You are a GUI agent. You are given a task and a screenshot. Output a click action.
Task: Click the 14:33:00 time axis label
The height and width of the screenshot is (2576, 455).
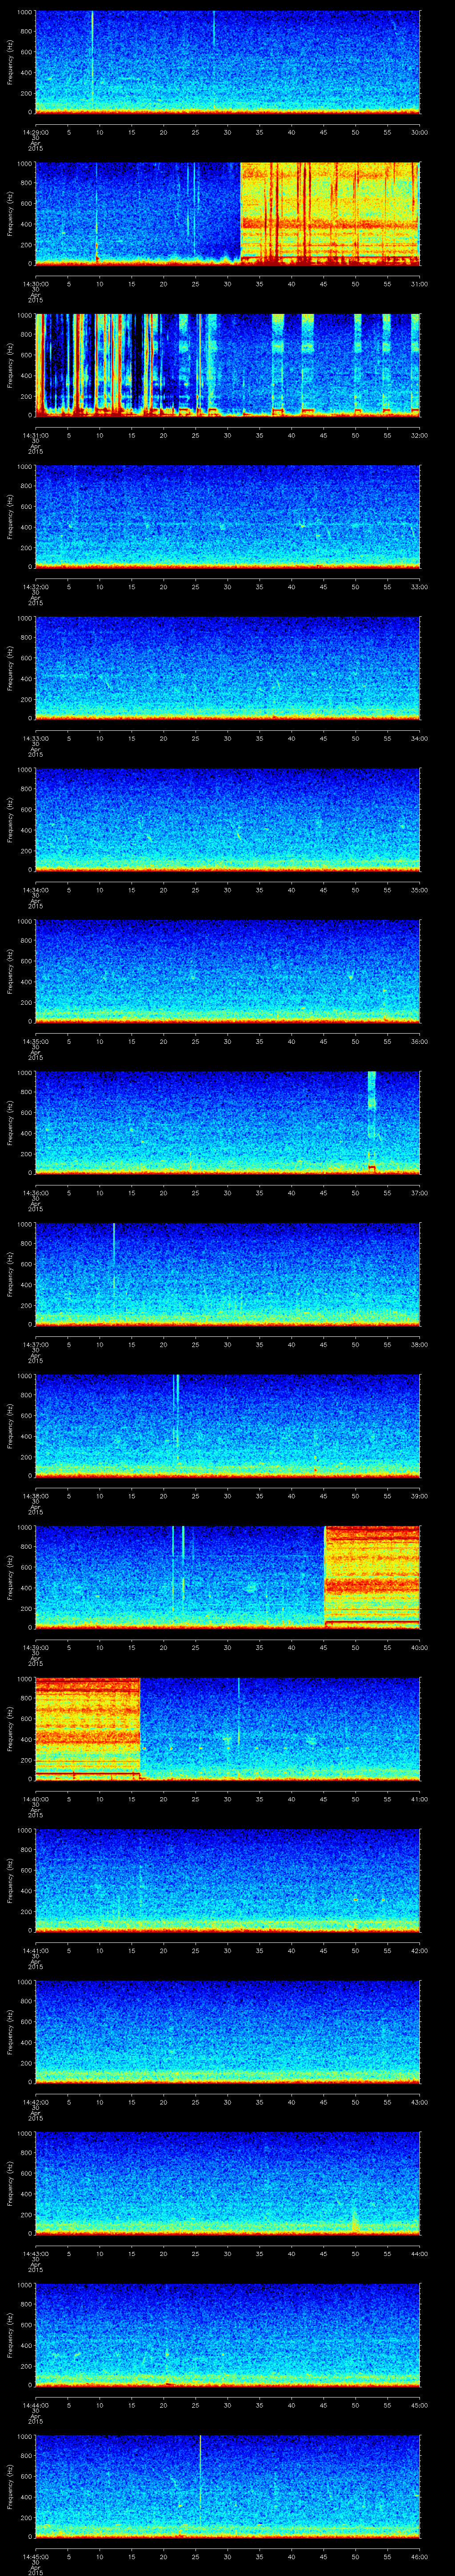point(36,738)
